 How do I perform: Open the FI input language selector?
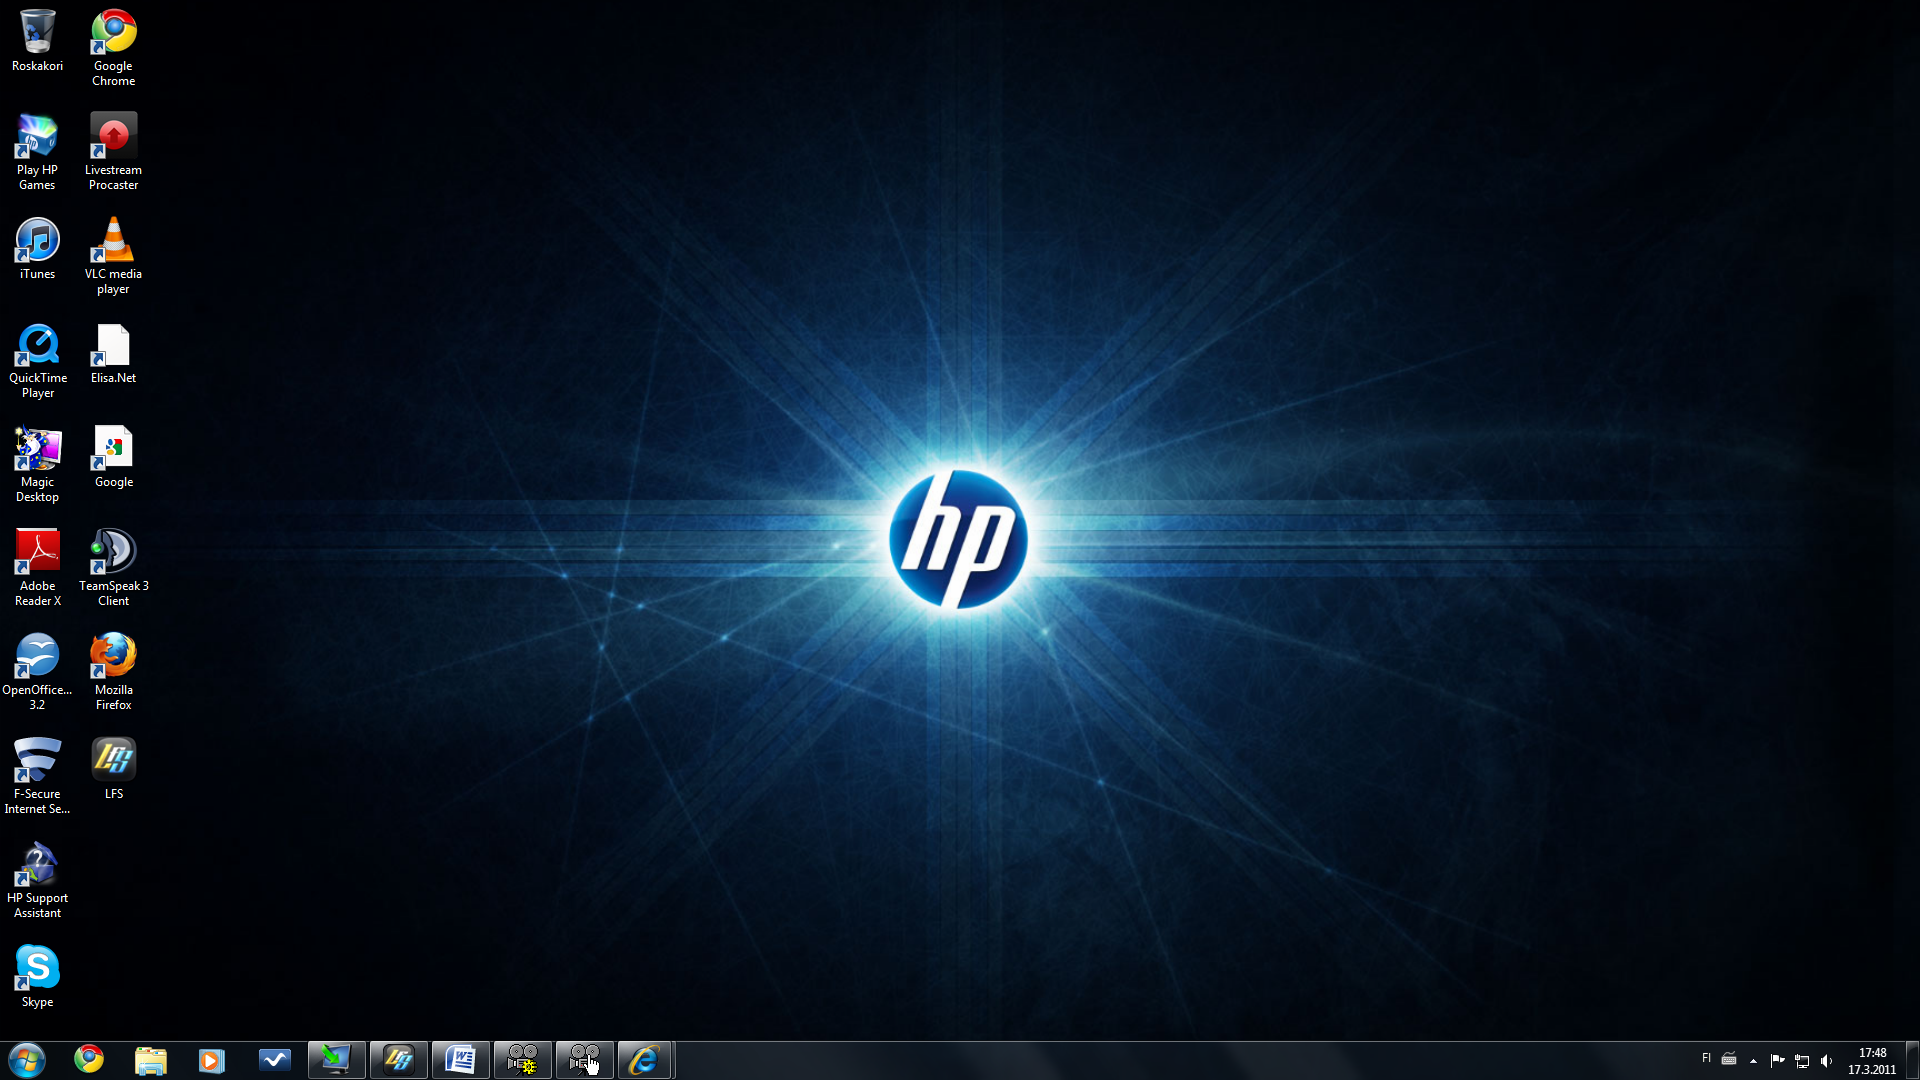[x=1706, y=1058]
